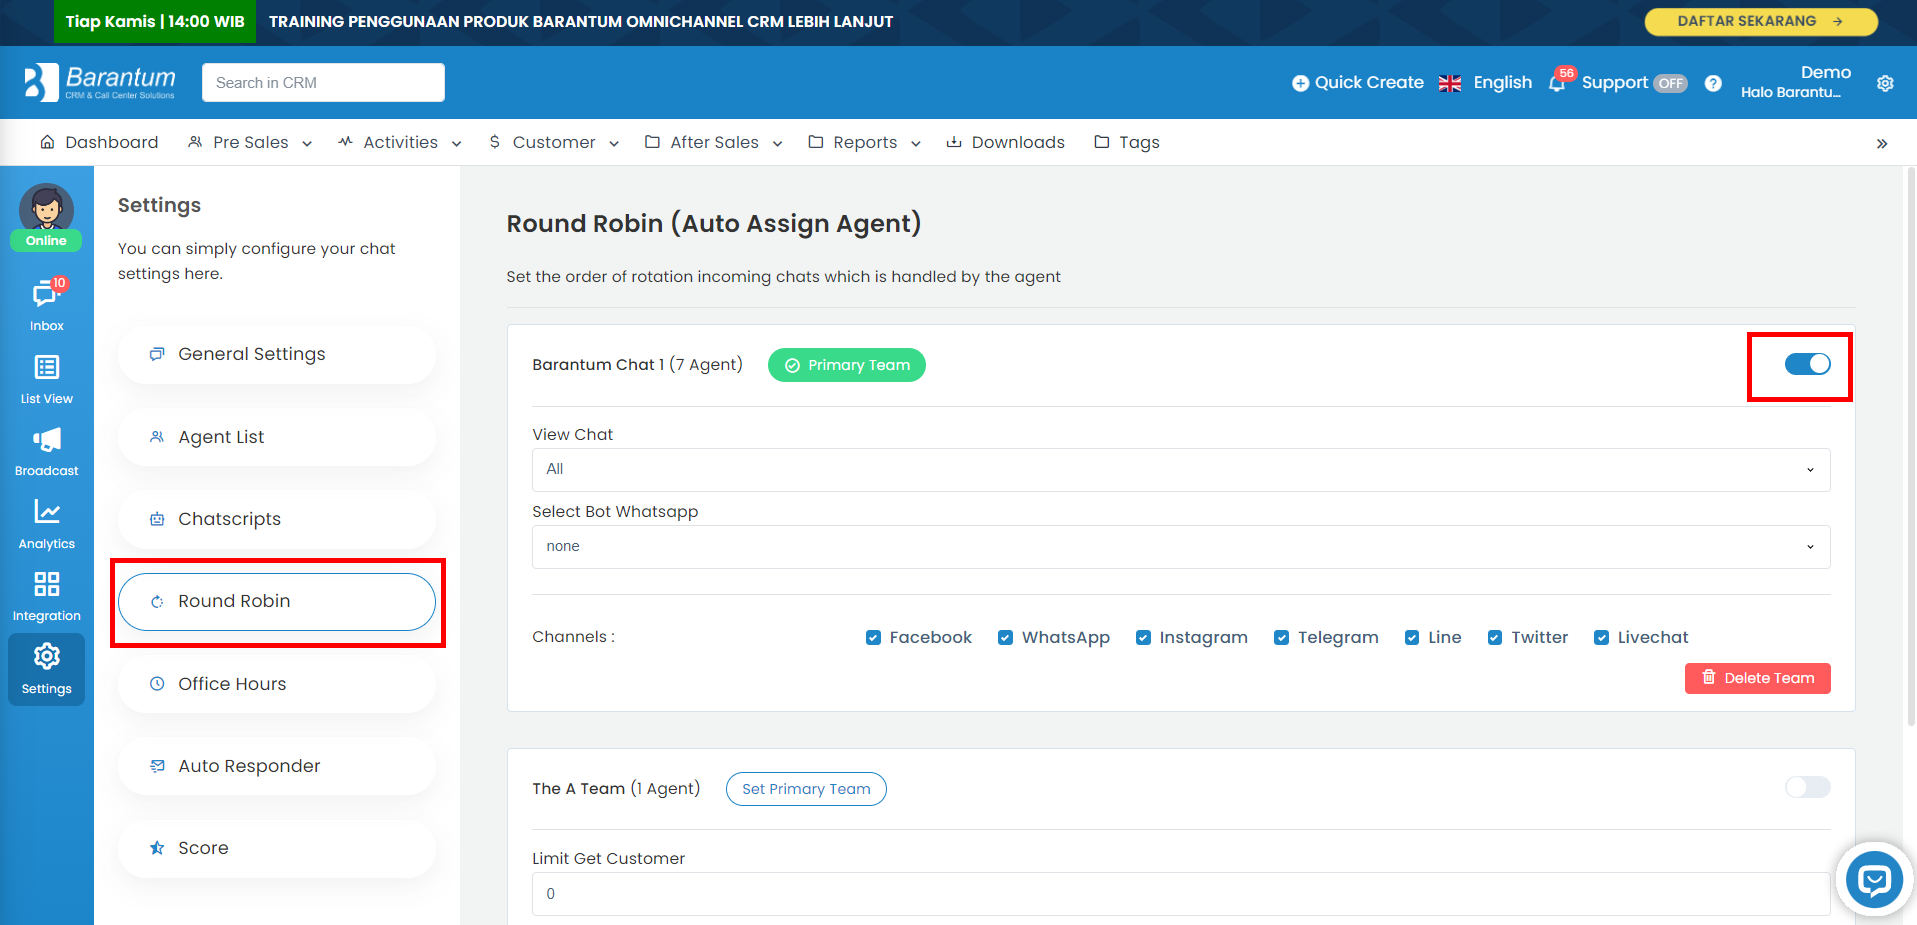Click the Downloads tray icon
The height and width of the screenshot is (925, 1917).
954,142
